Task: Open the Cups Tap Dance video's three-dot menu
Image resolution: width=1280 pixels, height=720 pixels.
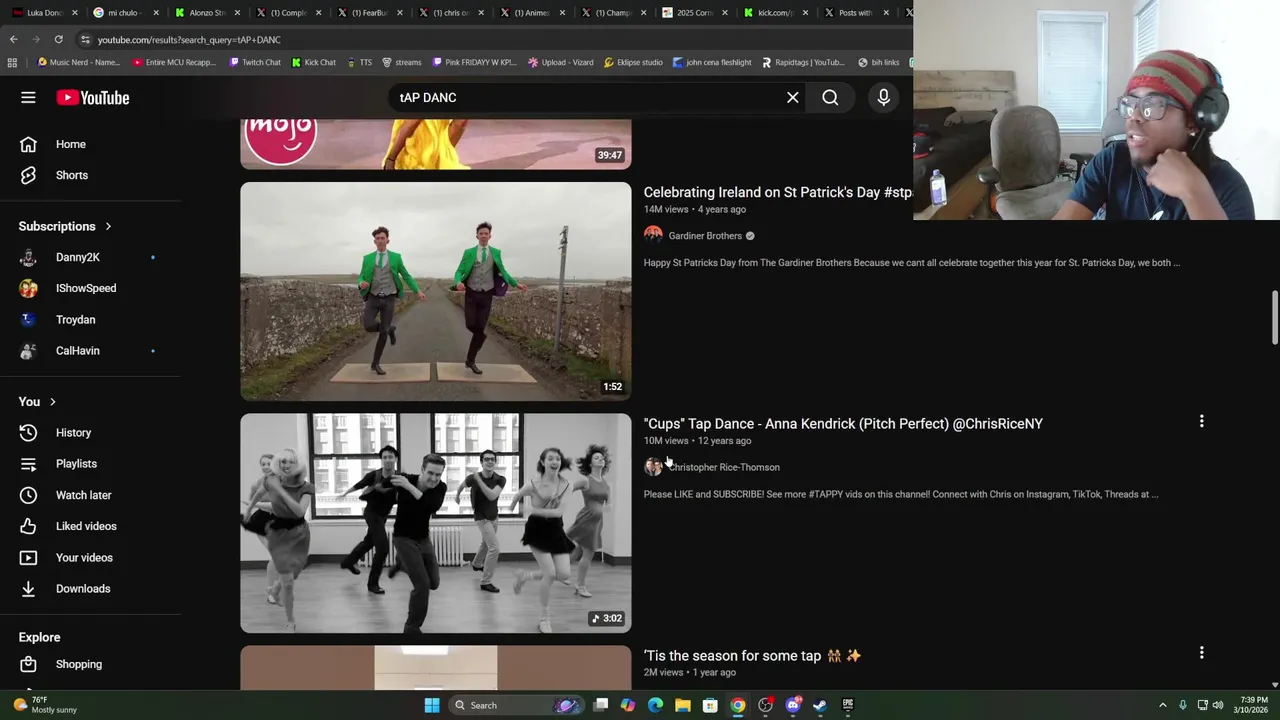Action: 1201,421
